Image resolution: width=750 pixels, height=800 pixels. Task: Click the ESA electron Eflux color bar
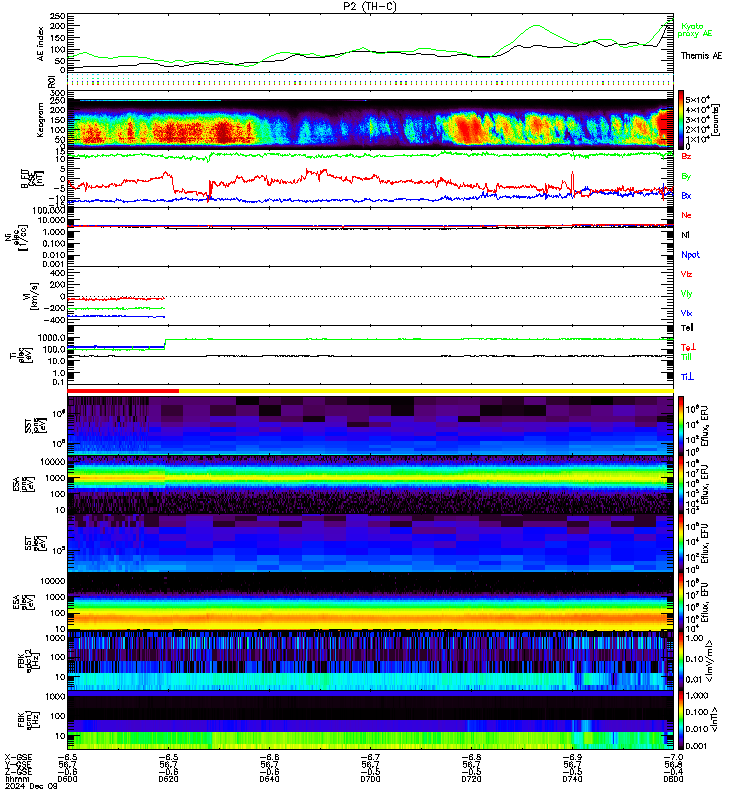pyautogui.click(x=681, y=602)
